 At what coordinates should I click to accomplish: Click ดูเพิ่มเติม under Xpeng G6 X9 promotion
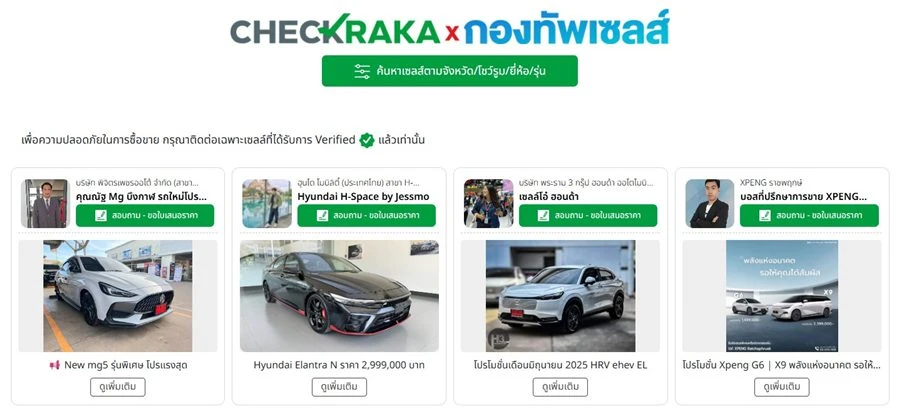pos(782,387)
